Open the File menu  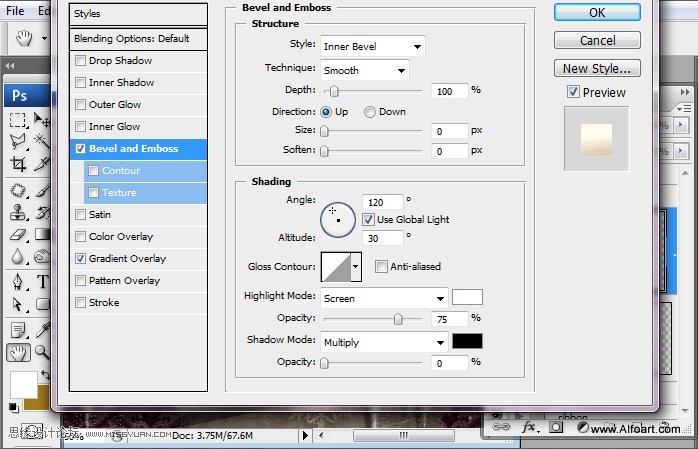pos(14,11)
